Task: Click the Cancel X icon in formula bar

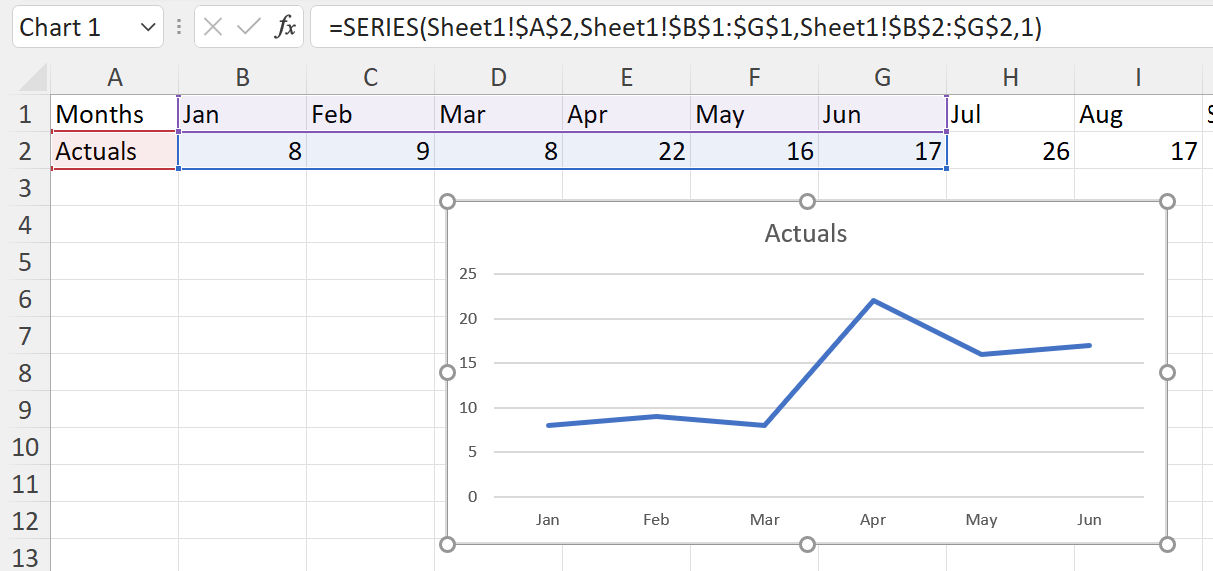Action: pyautogui.click(x=213, y=27)
